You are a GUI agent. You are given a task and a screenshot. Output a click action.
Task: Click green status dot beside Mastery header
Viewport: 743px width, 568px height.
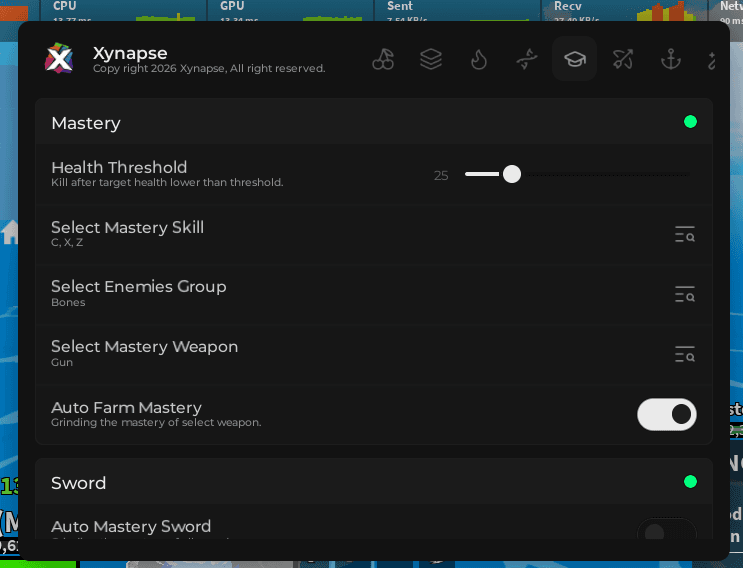click(690, 122)
